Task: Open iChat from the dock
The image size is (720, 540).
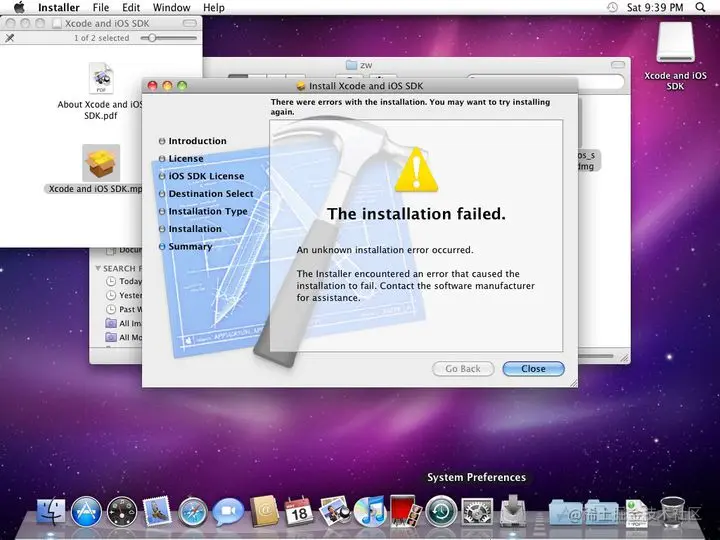Action: click(228, 511)
